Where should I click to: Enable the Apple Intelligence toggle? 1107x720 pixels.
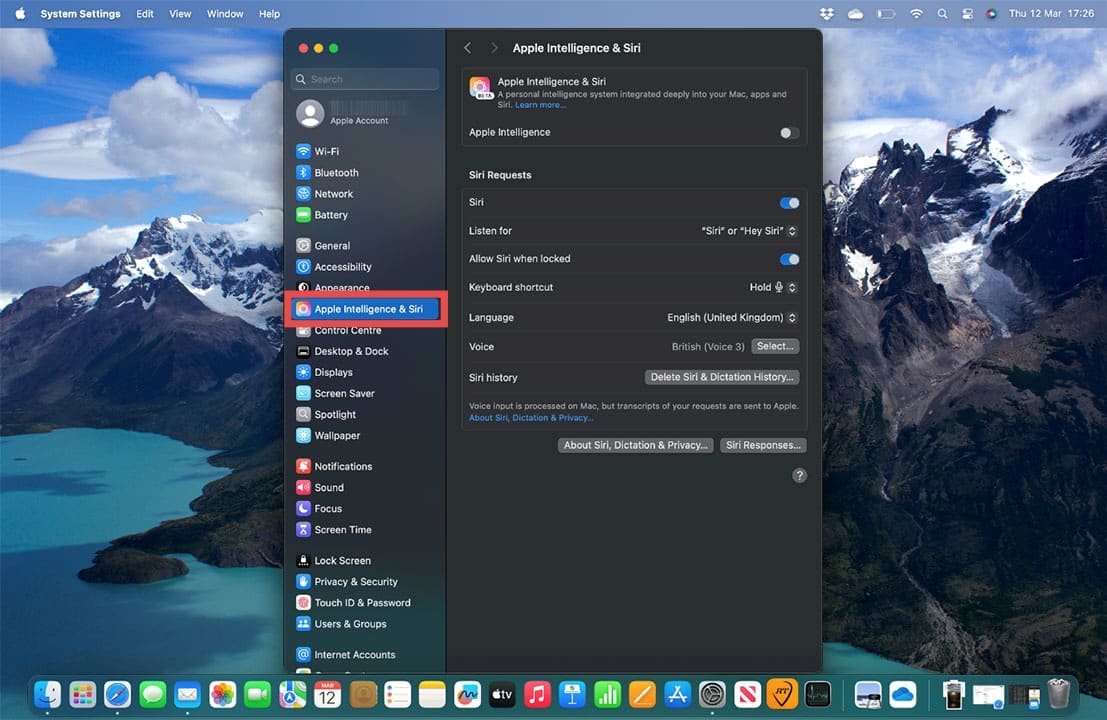tap(789, 133)
